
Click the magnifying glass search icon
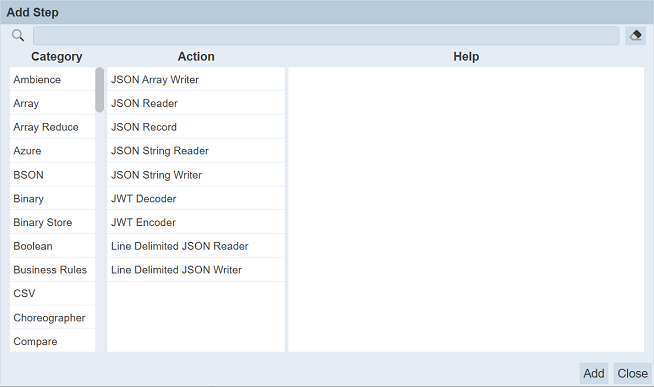click(x=18, y=35)
